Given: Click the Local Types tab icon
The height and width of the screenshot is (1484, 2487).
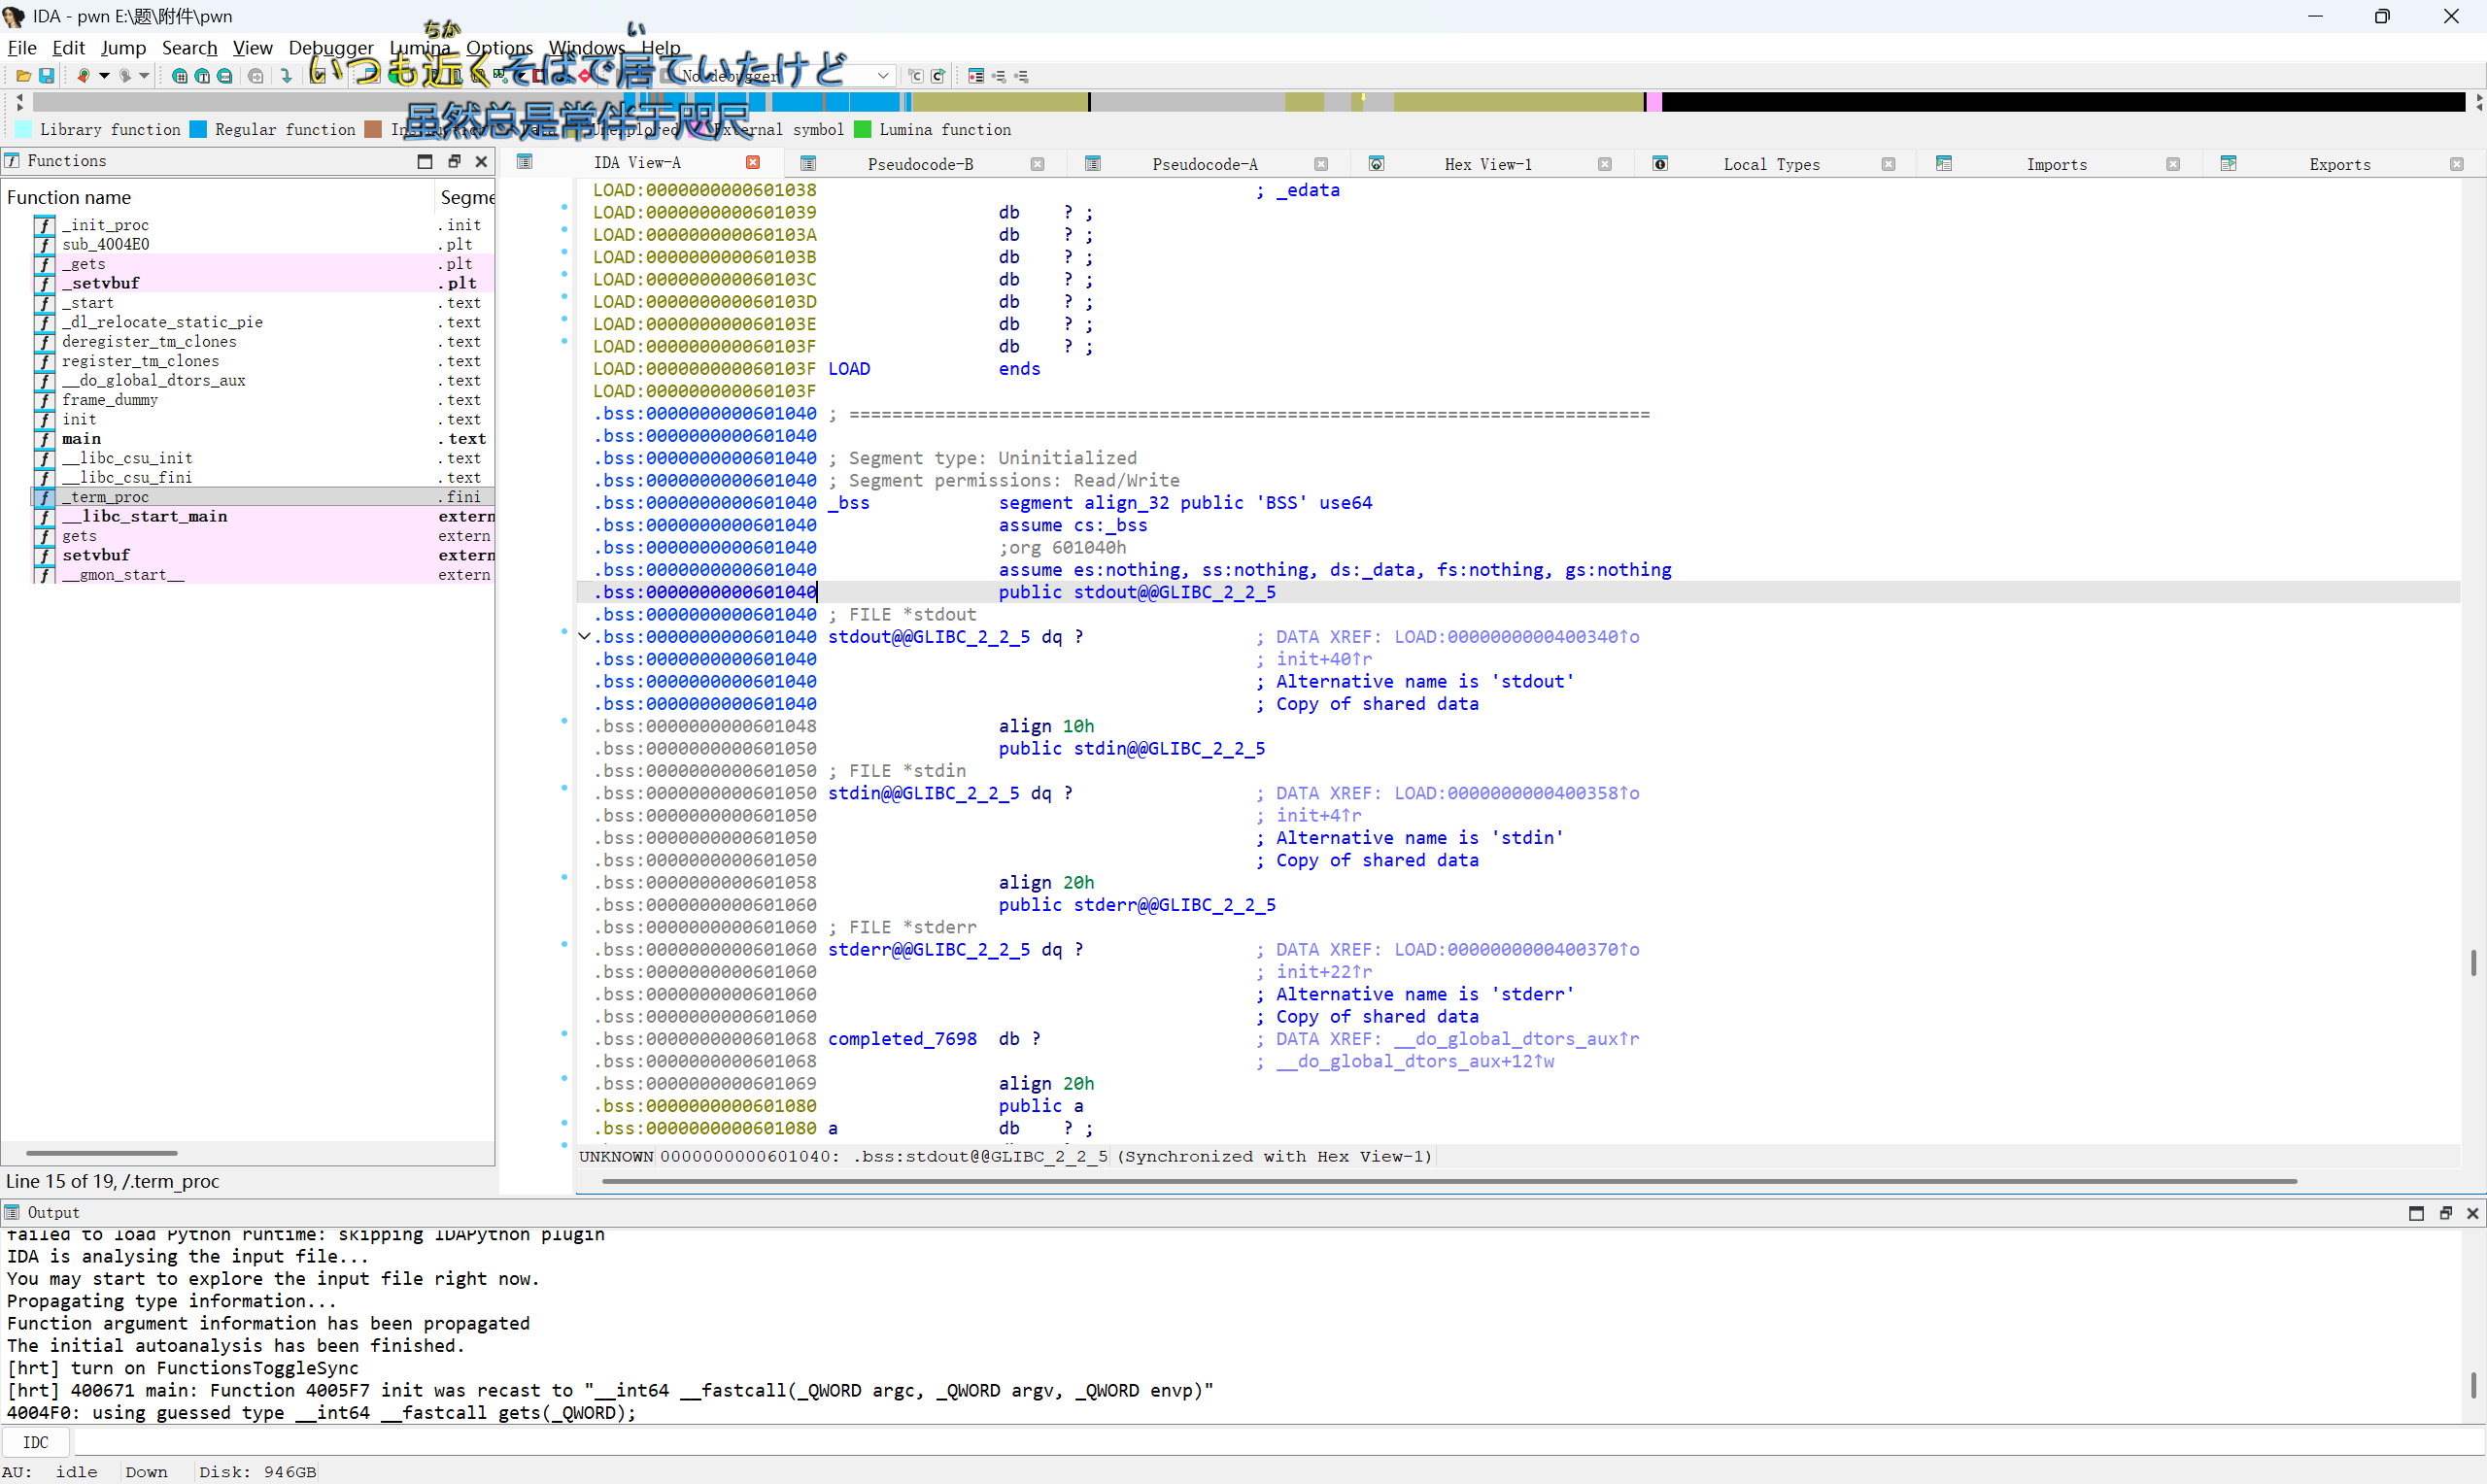Looking at the screenshot, I should 1660,164.
